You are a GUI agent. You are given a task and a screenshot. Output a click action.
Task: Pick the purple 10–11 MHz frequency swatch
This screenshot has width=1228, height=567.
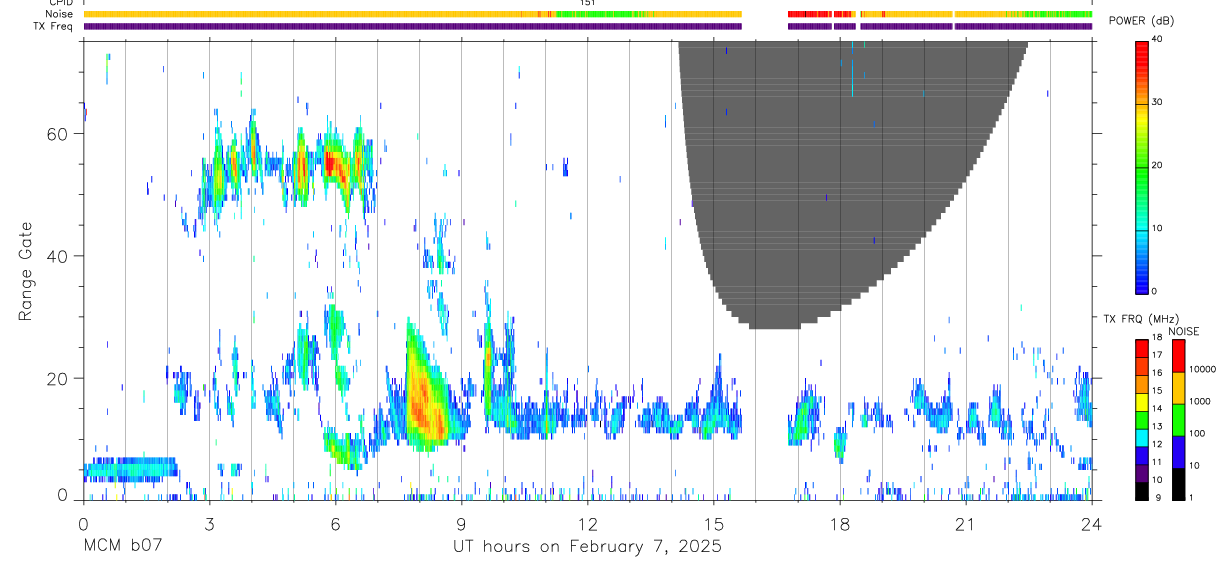pos(1142,473)
